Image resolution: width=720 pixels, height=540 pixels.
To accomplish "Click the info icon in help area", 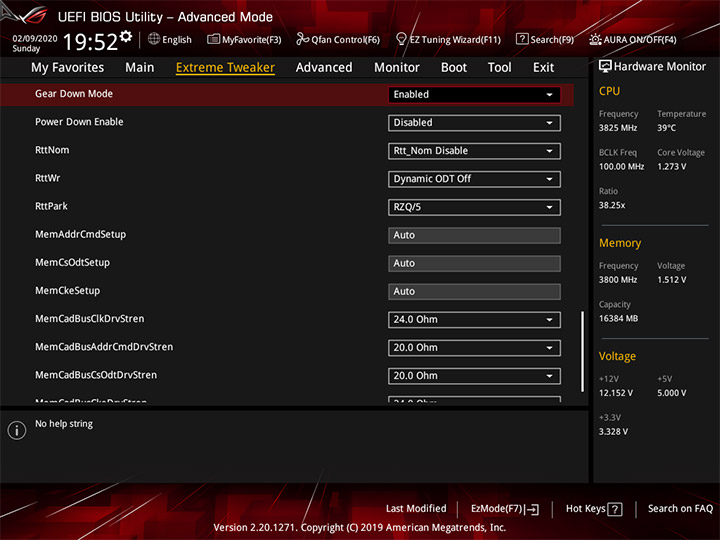I will point(17,430).
